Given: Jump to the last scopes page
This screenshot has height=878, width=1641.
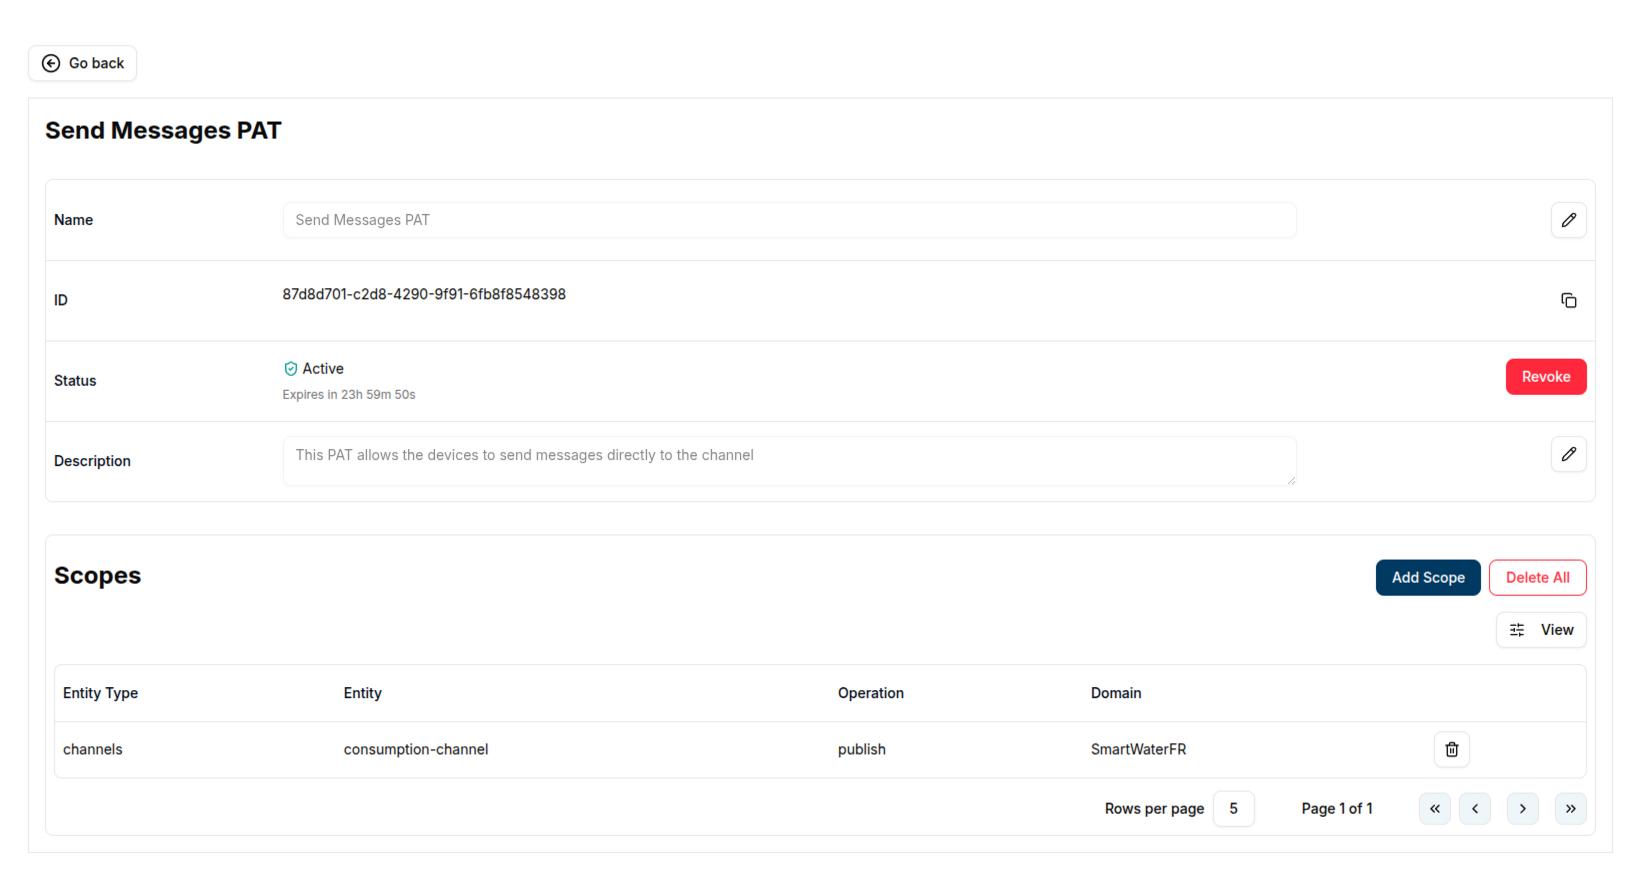Looking at the screenshot, I should (x=1570, y=809).
